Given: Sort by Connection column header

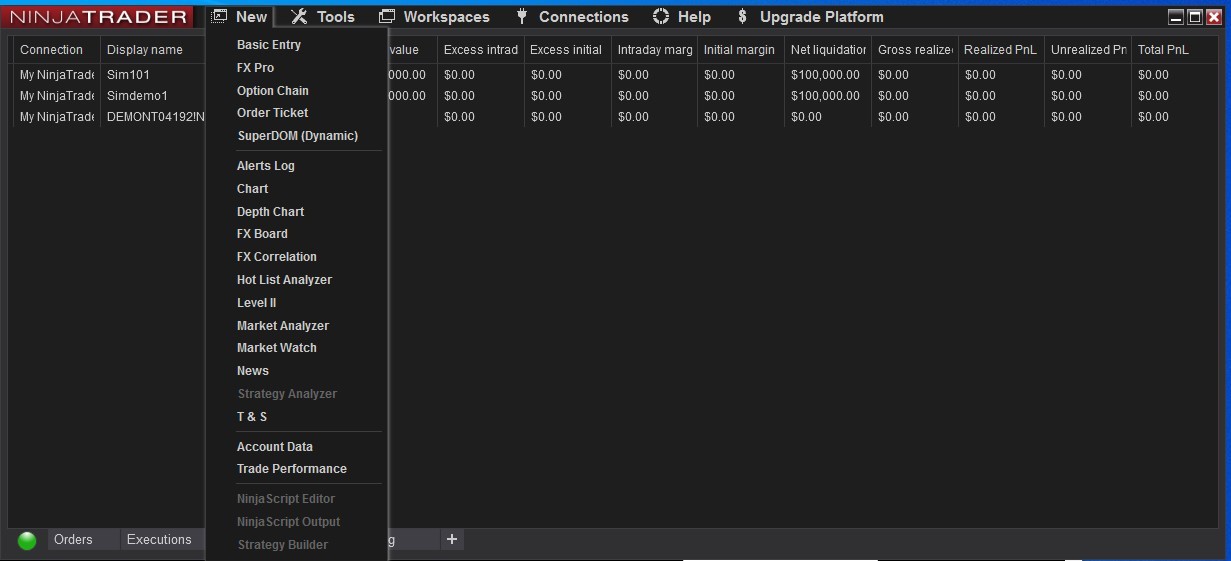Looking at the screenshot, I should point(56,50).
